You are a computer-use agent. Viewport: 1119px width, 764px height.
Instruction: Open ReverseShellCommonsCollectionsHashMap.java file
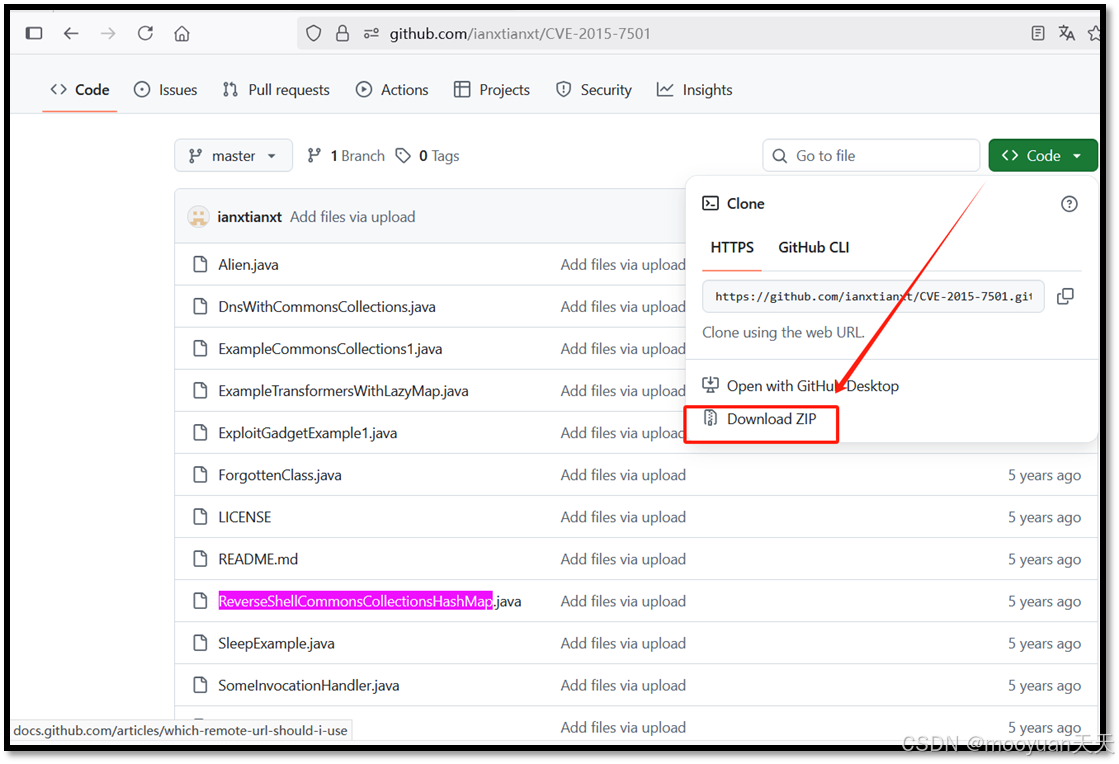click(x=370, y=601)
